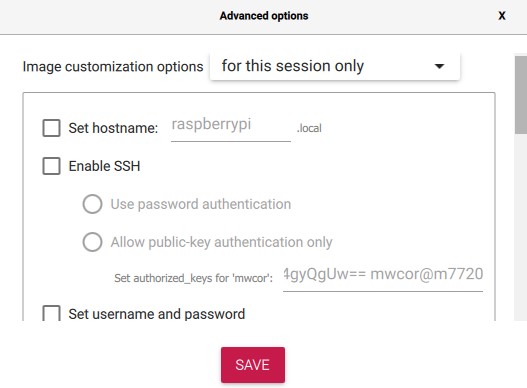The height and width of the screenshot is (388, 527).
Task: Close the Advanced options dialog with X
Action: click(x=501, y=16)
